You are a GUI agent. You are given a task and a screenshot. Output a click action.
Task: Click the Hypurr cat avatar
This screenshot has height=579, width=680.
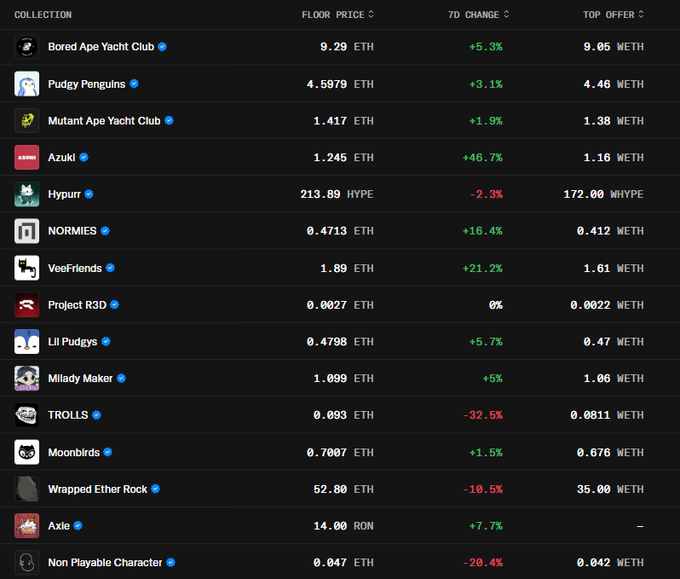coord(26,194)
